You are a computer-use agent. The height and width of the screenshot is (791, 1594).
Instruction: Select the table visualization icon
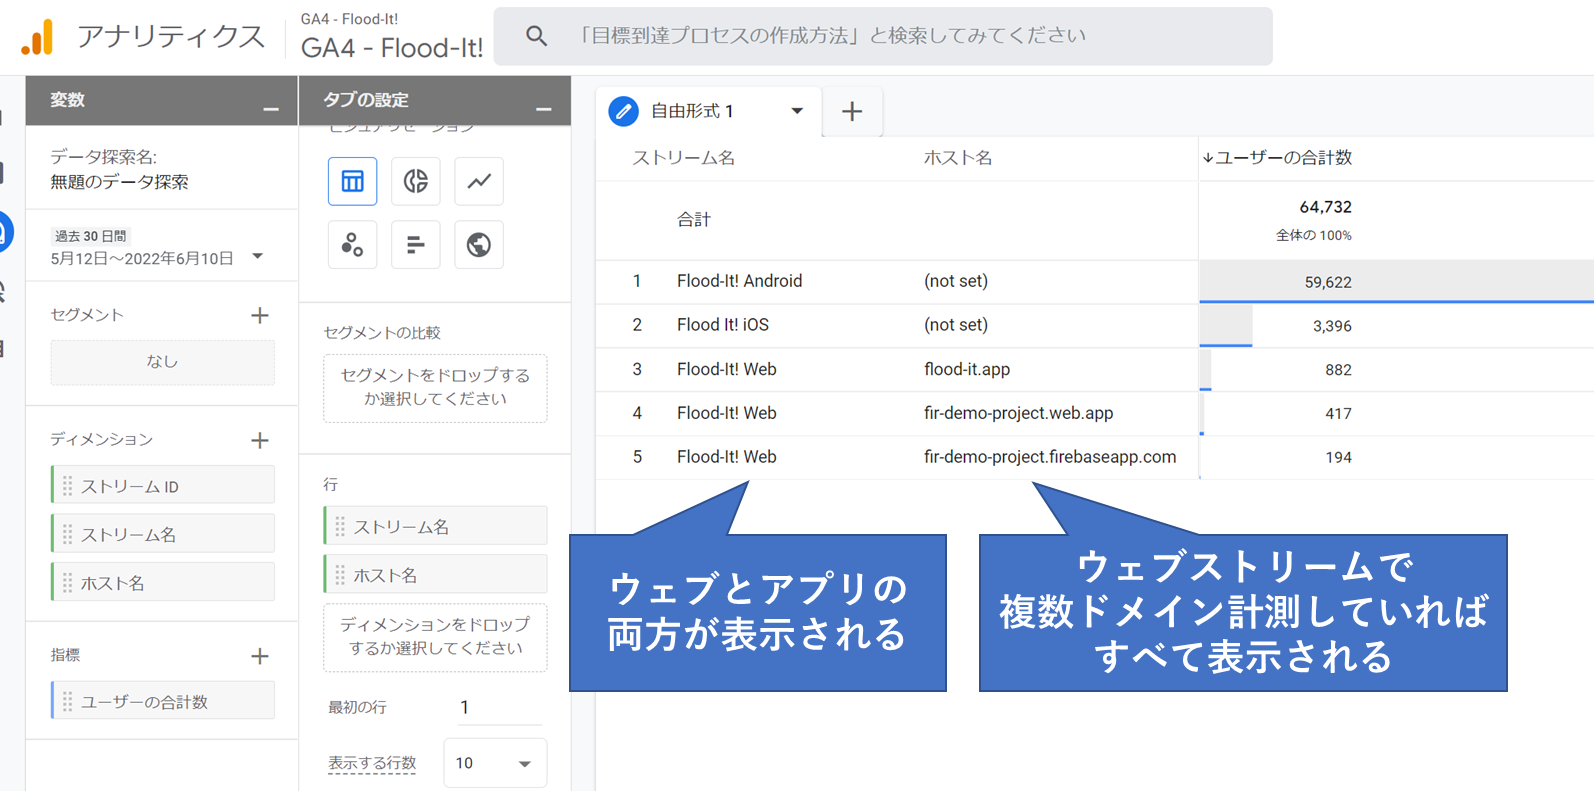click(x=352, y=181)
